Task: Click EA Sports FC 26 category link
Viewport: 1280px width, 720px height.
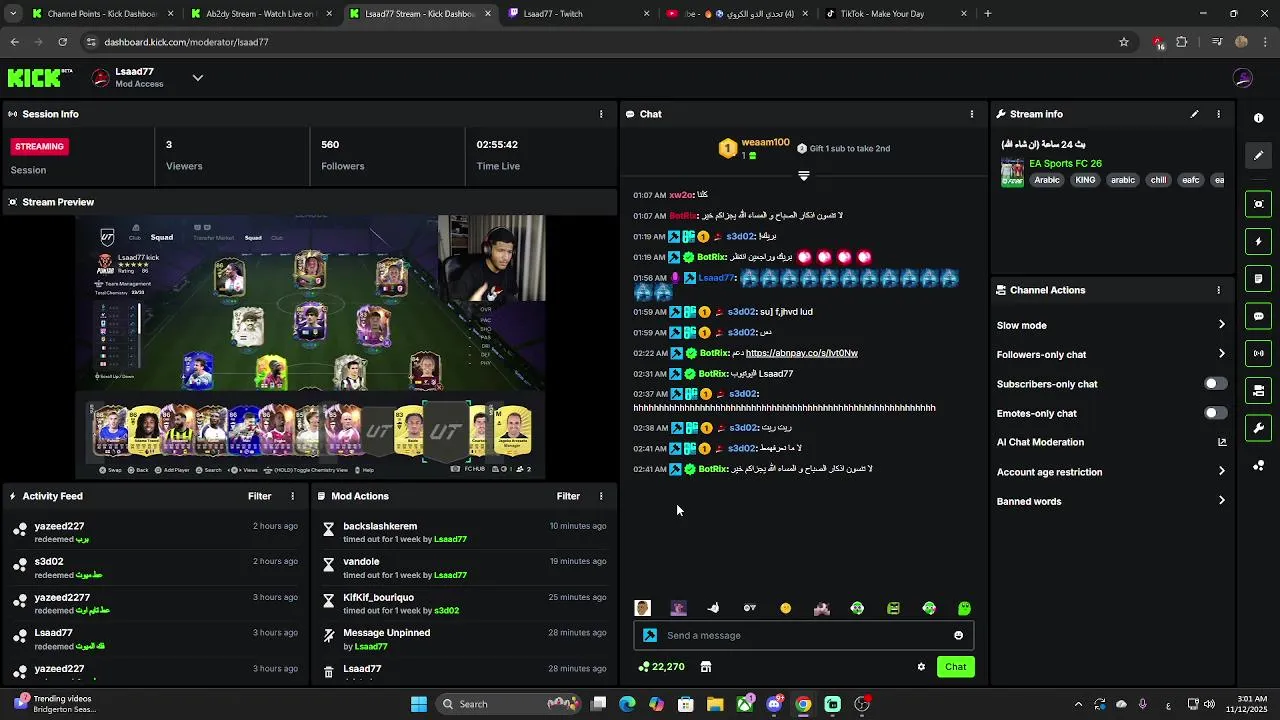Action: pos(1065,163)
